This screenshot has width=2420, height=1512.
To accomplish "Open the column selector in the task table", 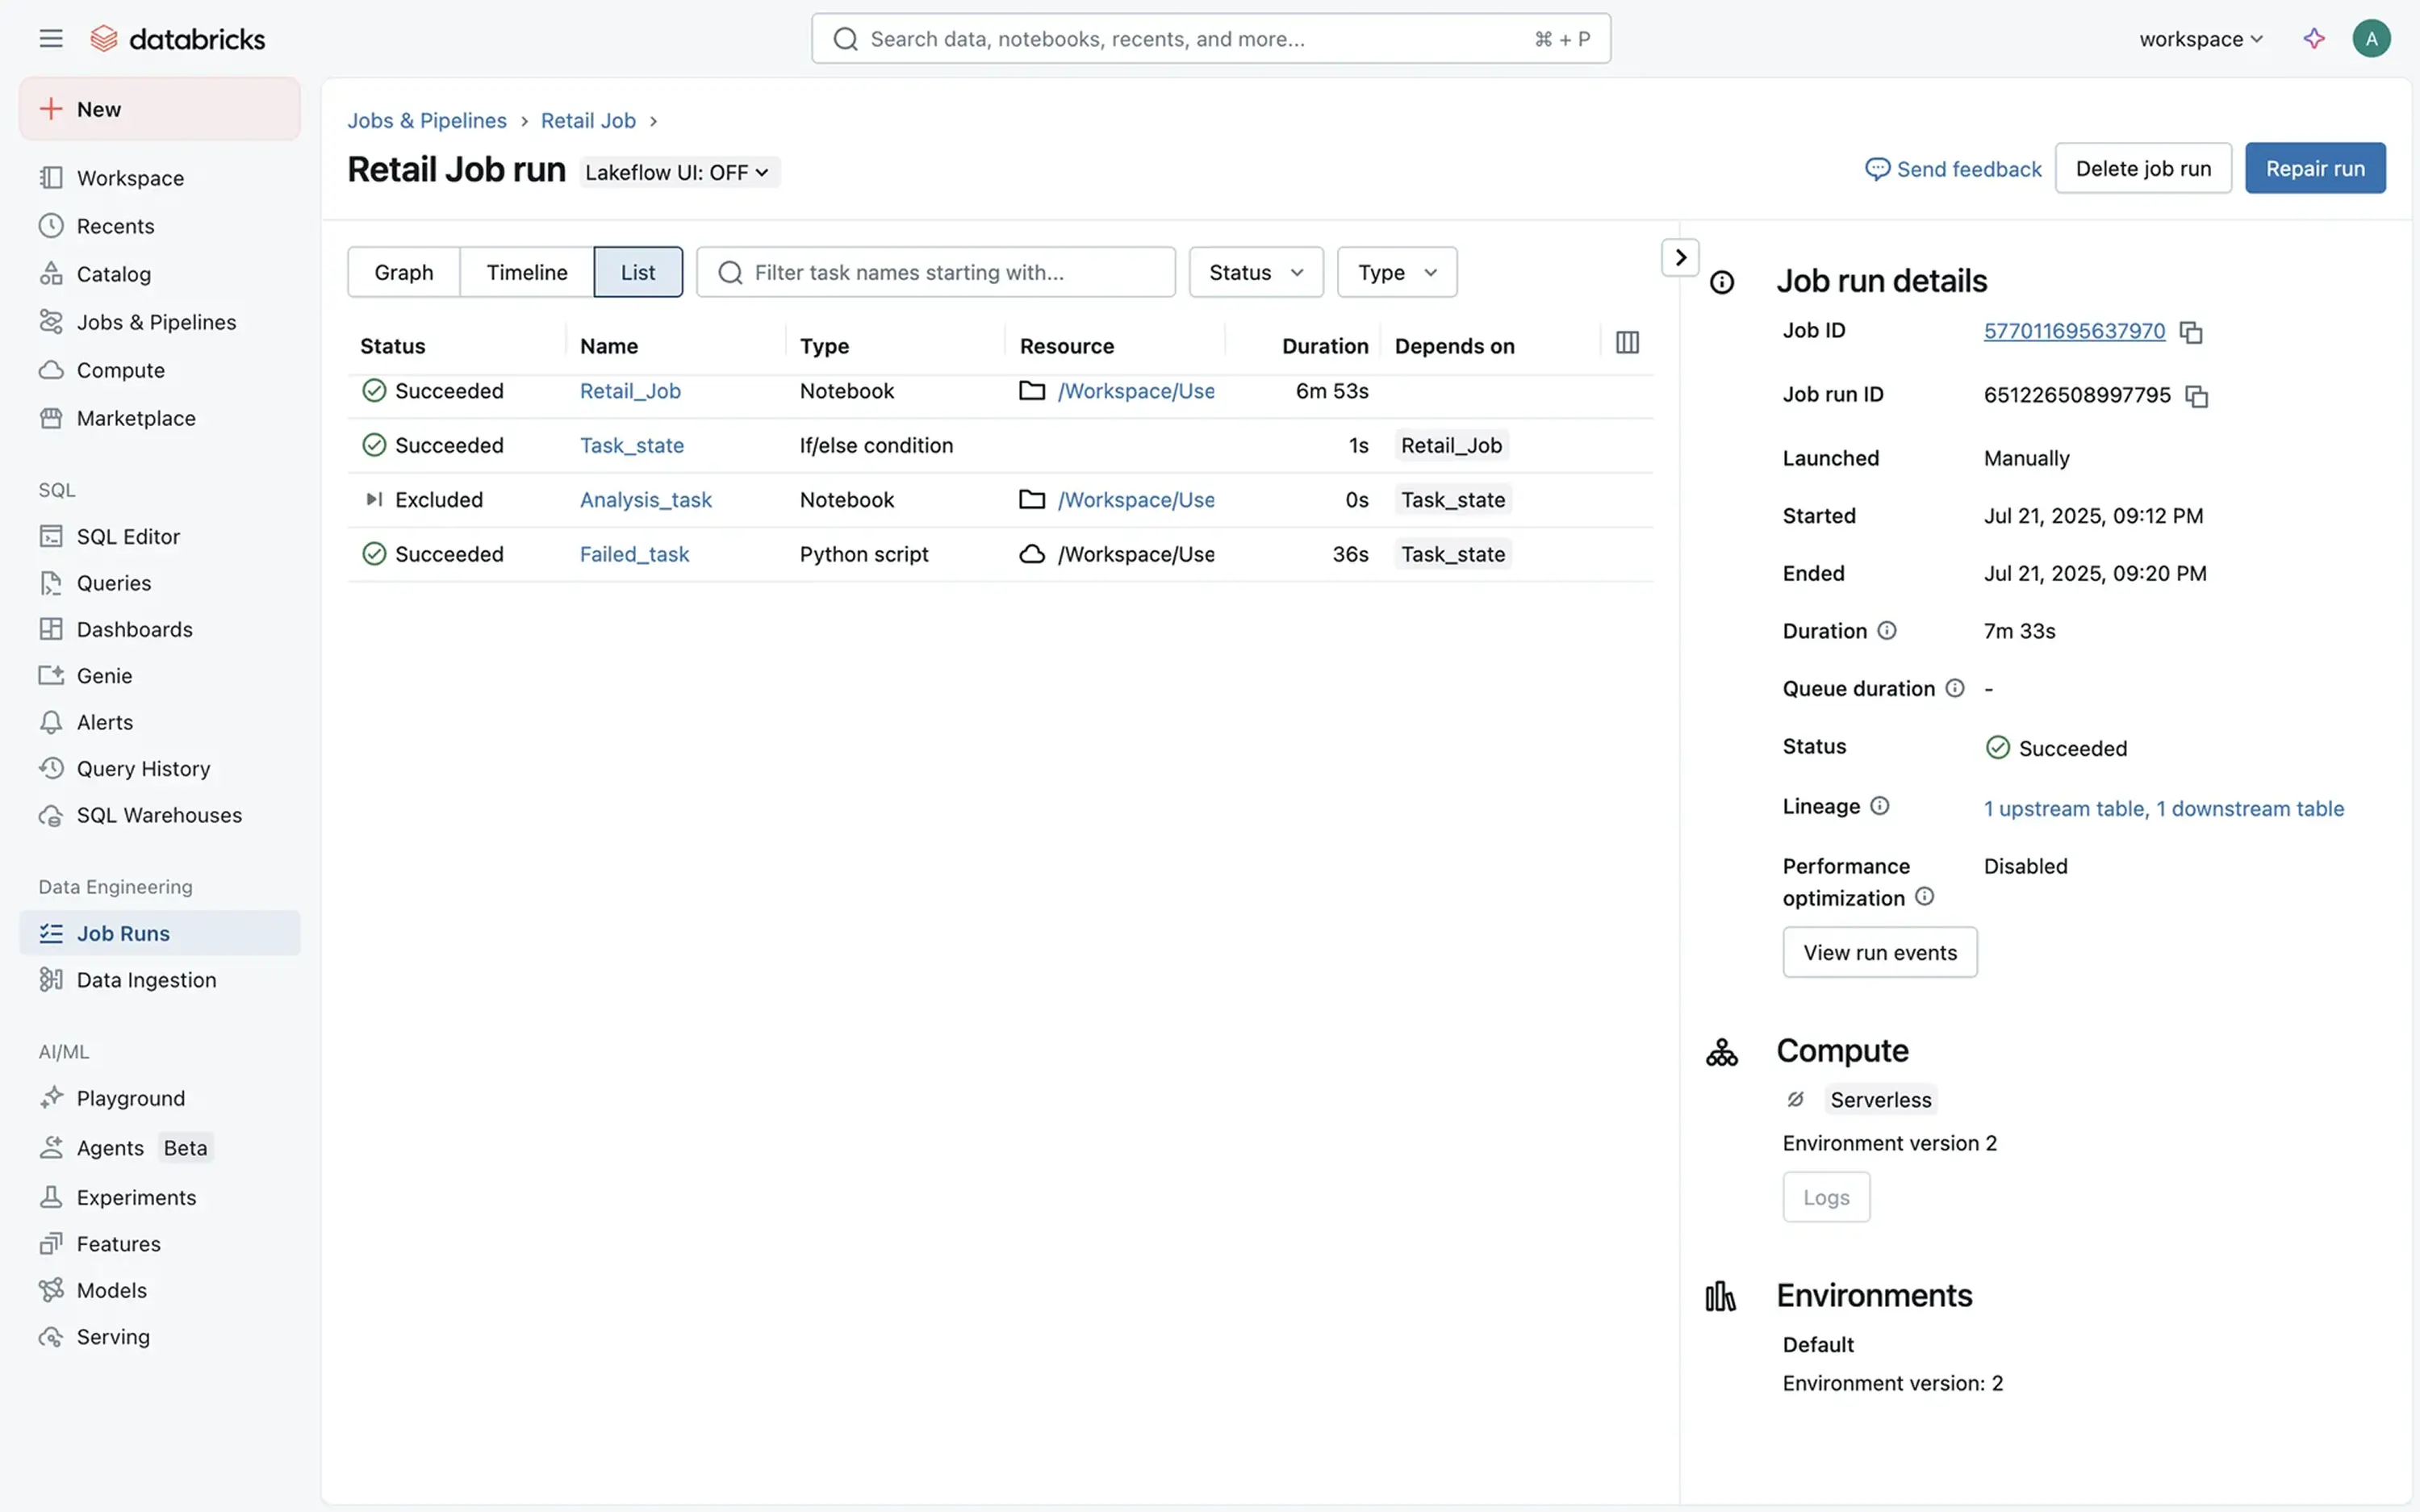I will point(1628,342).
